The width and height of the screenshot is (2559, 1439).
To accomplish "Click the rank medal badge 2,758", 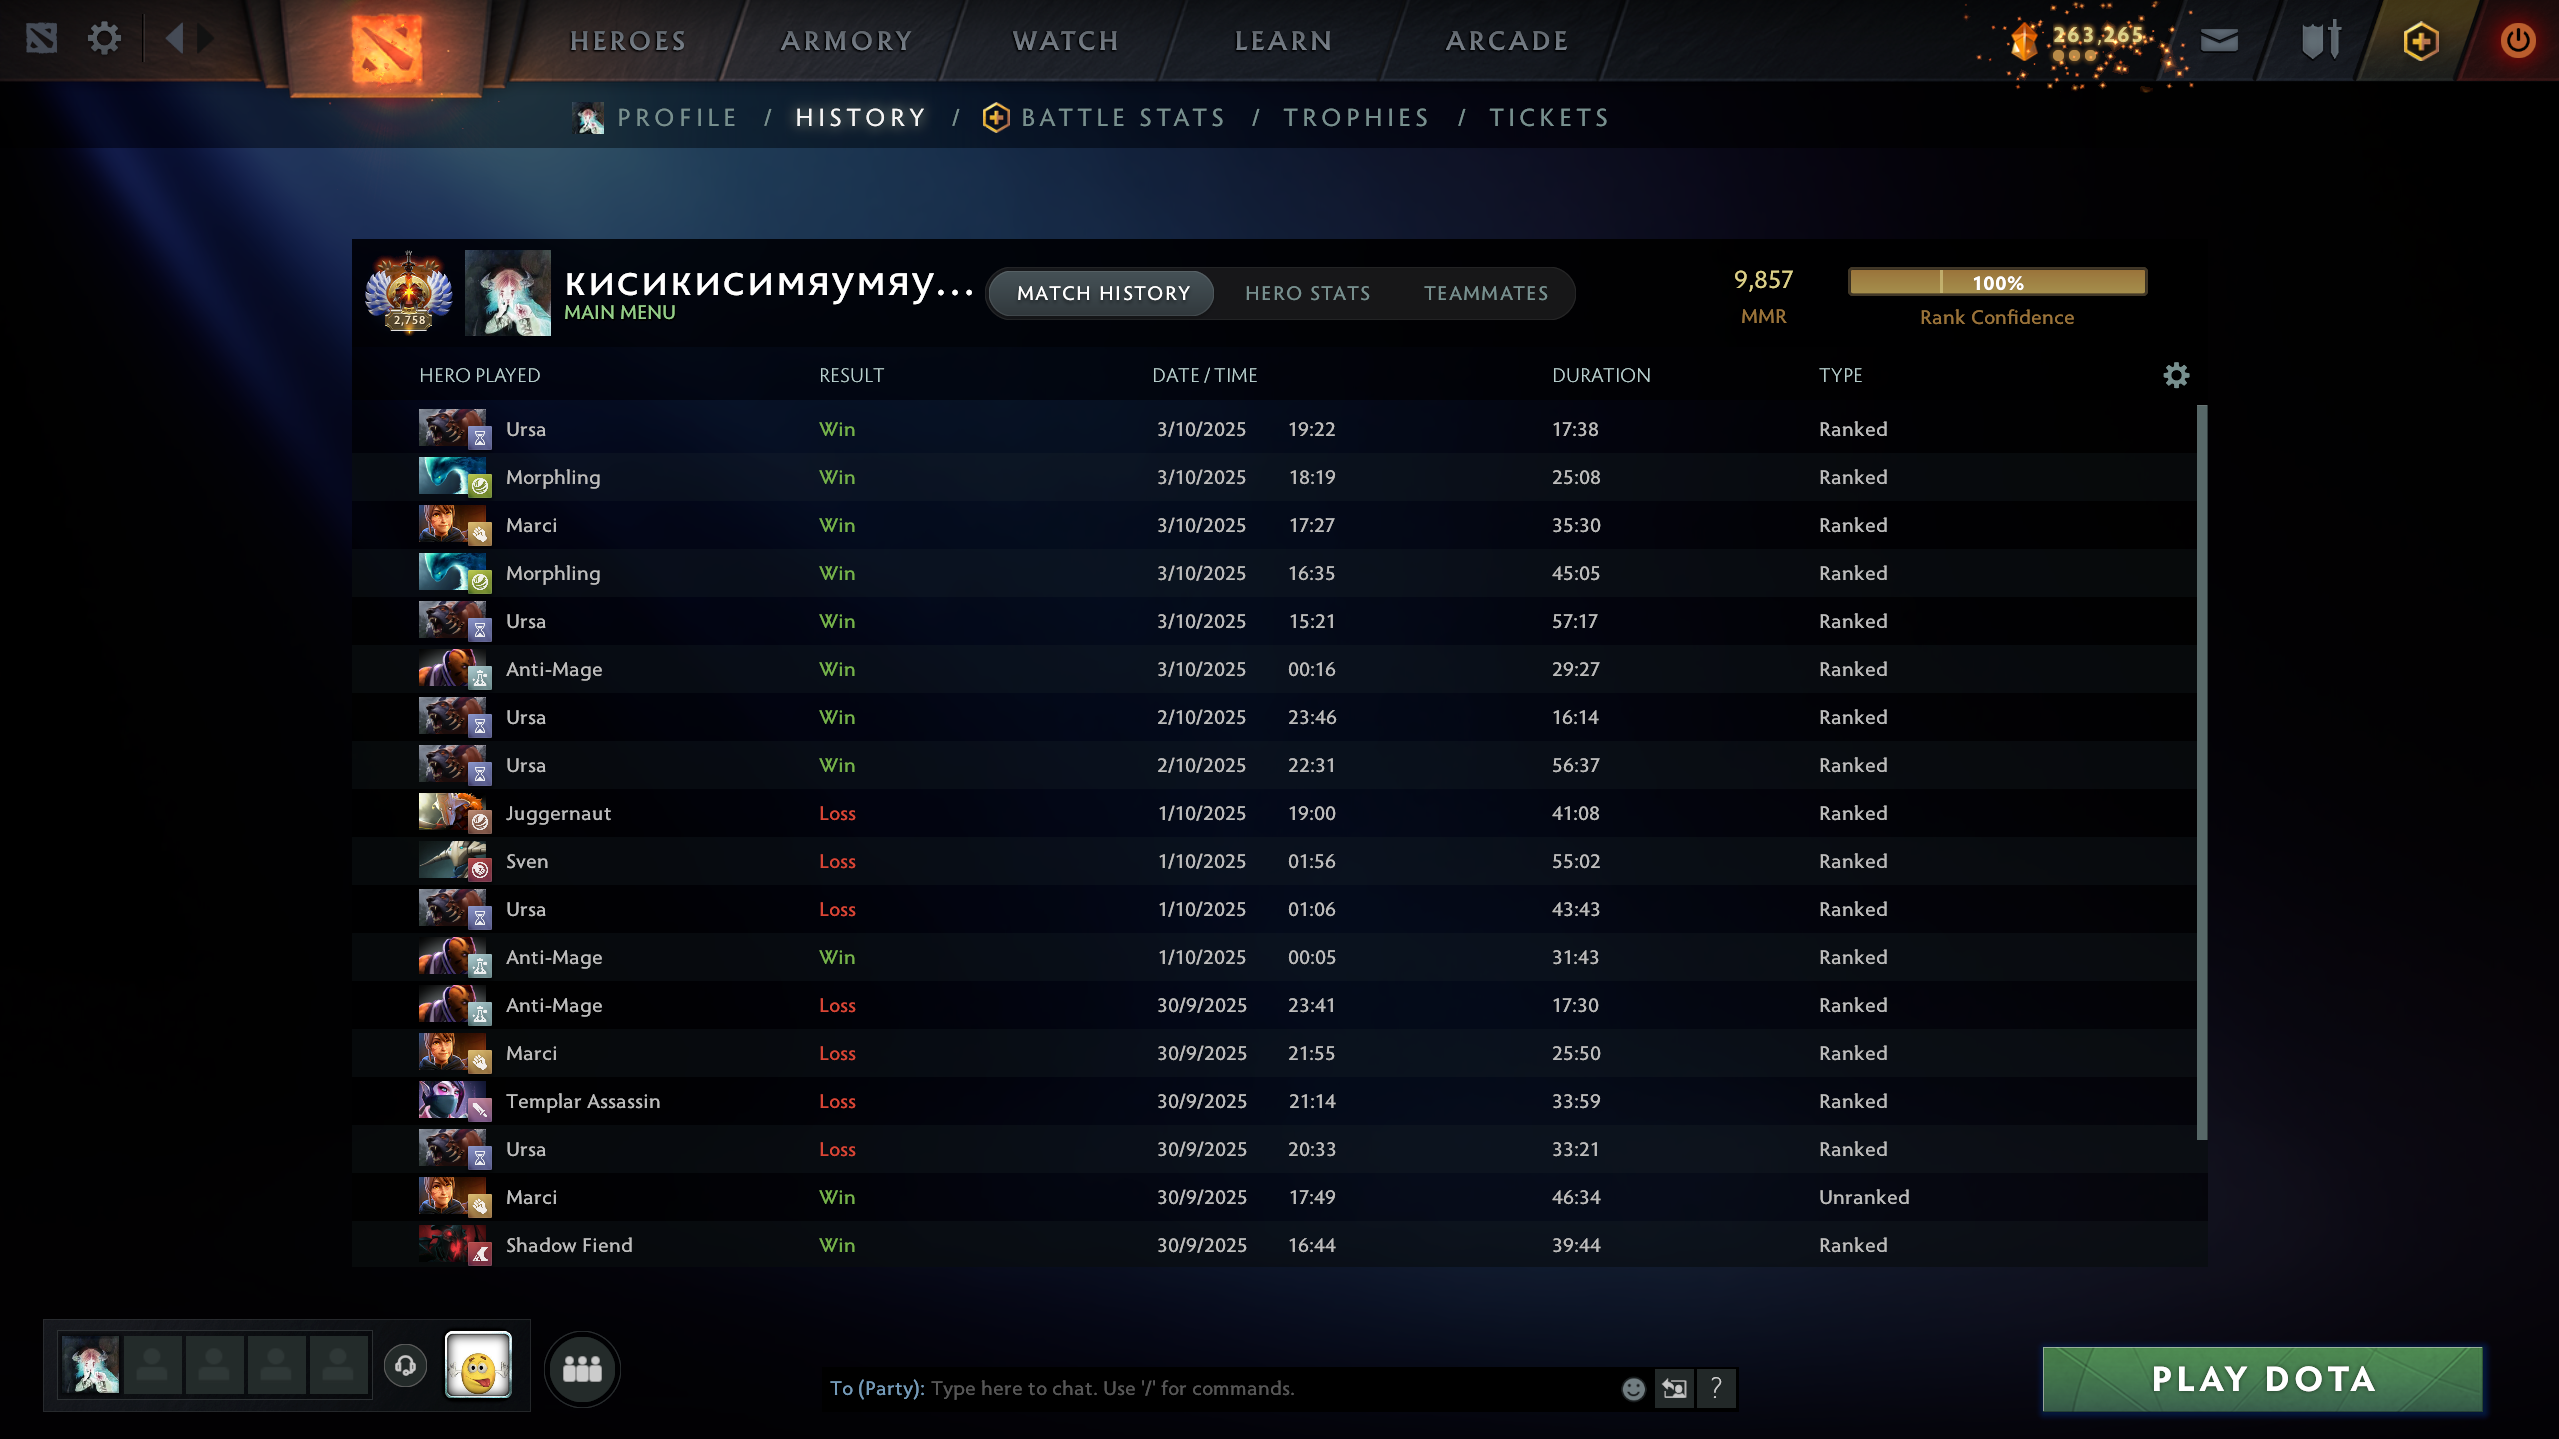I will [409, 292].
